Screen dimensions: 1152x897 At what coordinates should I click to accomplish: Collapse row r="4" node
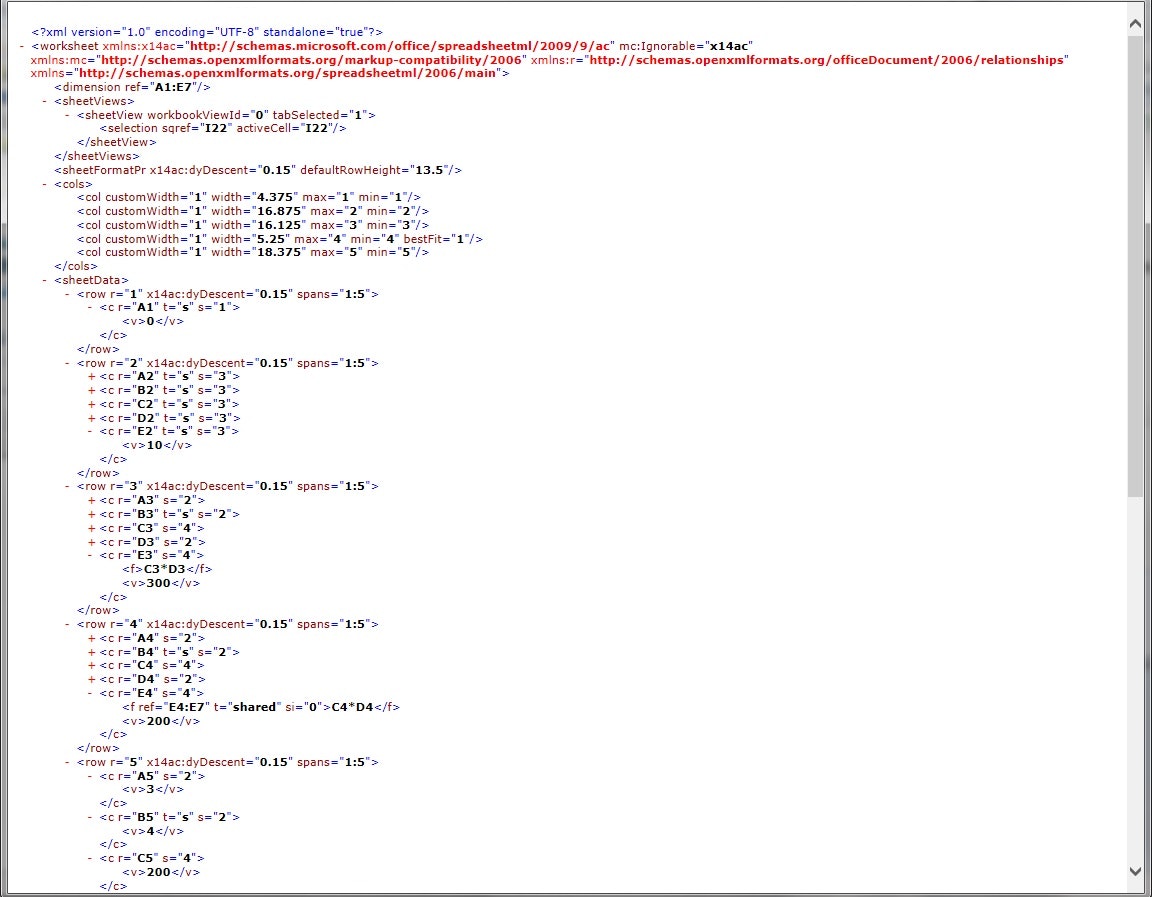pyautogui.click(x=68, y=624)
